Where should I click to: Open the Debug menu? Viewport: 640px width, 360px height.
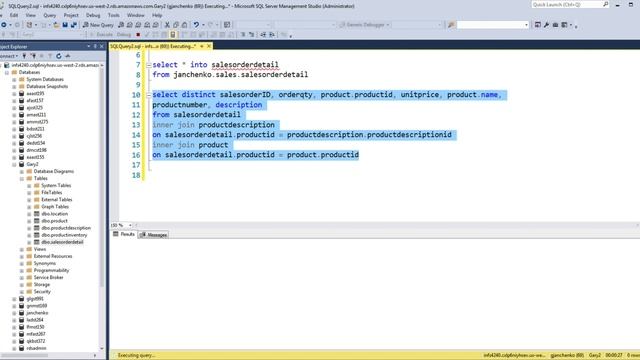pos(93,15)
